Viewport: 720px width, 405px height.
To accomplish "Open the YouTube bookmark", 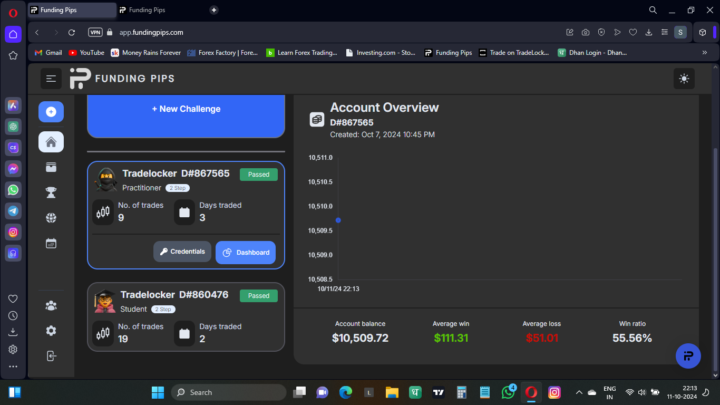I will (86, 53).
